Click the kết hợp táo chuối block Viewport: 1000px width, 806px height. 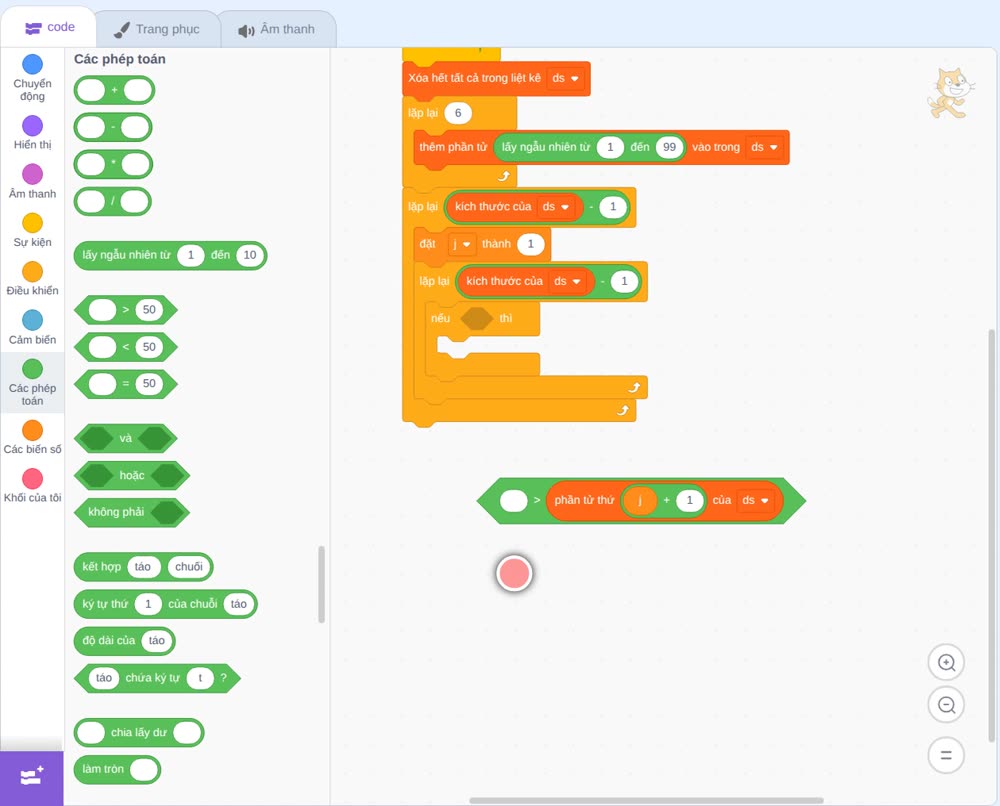(x=143, y=567)
